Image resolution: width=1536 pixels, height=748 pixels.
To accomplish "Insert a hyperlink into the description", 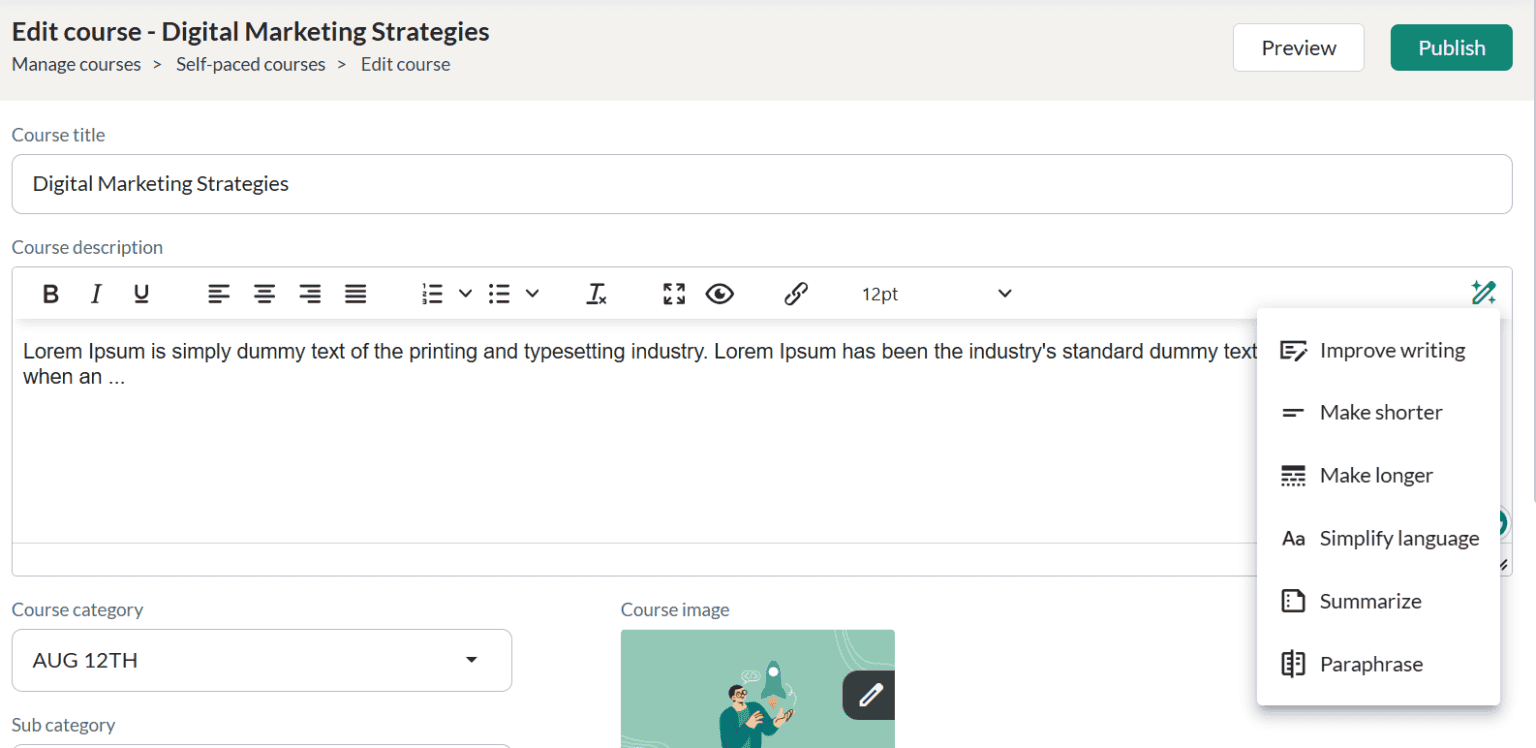I will click(x=796, y=293).
